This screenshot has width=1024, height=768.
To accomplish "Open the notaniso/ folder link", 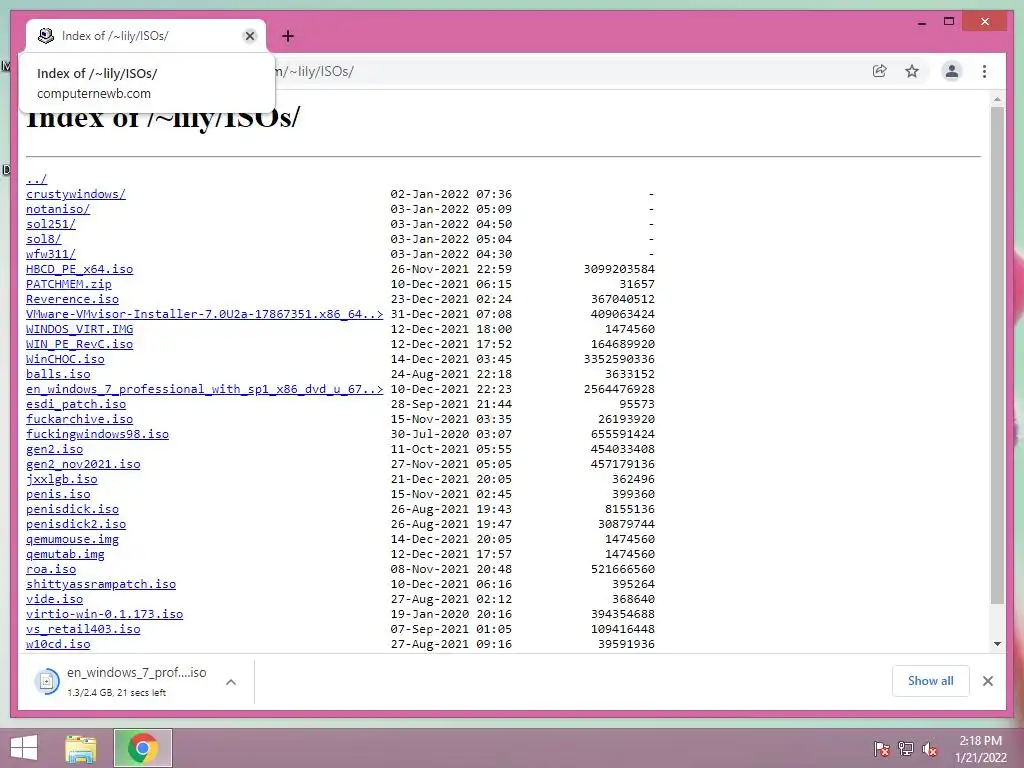I will coord(58,209).
